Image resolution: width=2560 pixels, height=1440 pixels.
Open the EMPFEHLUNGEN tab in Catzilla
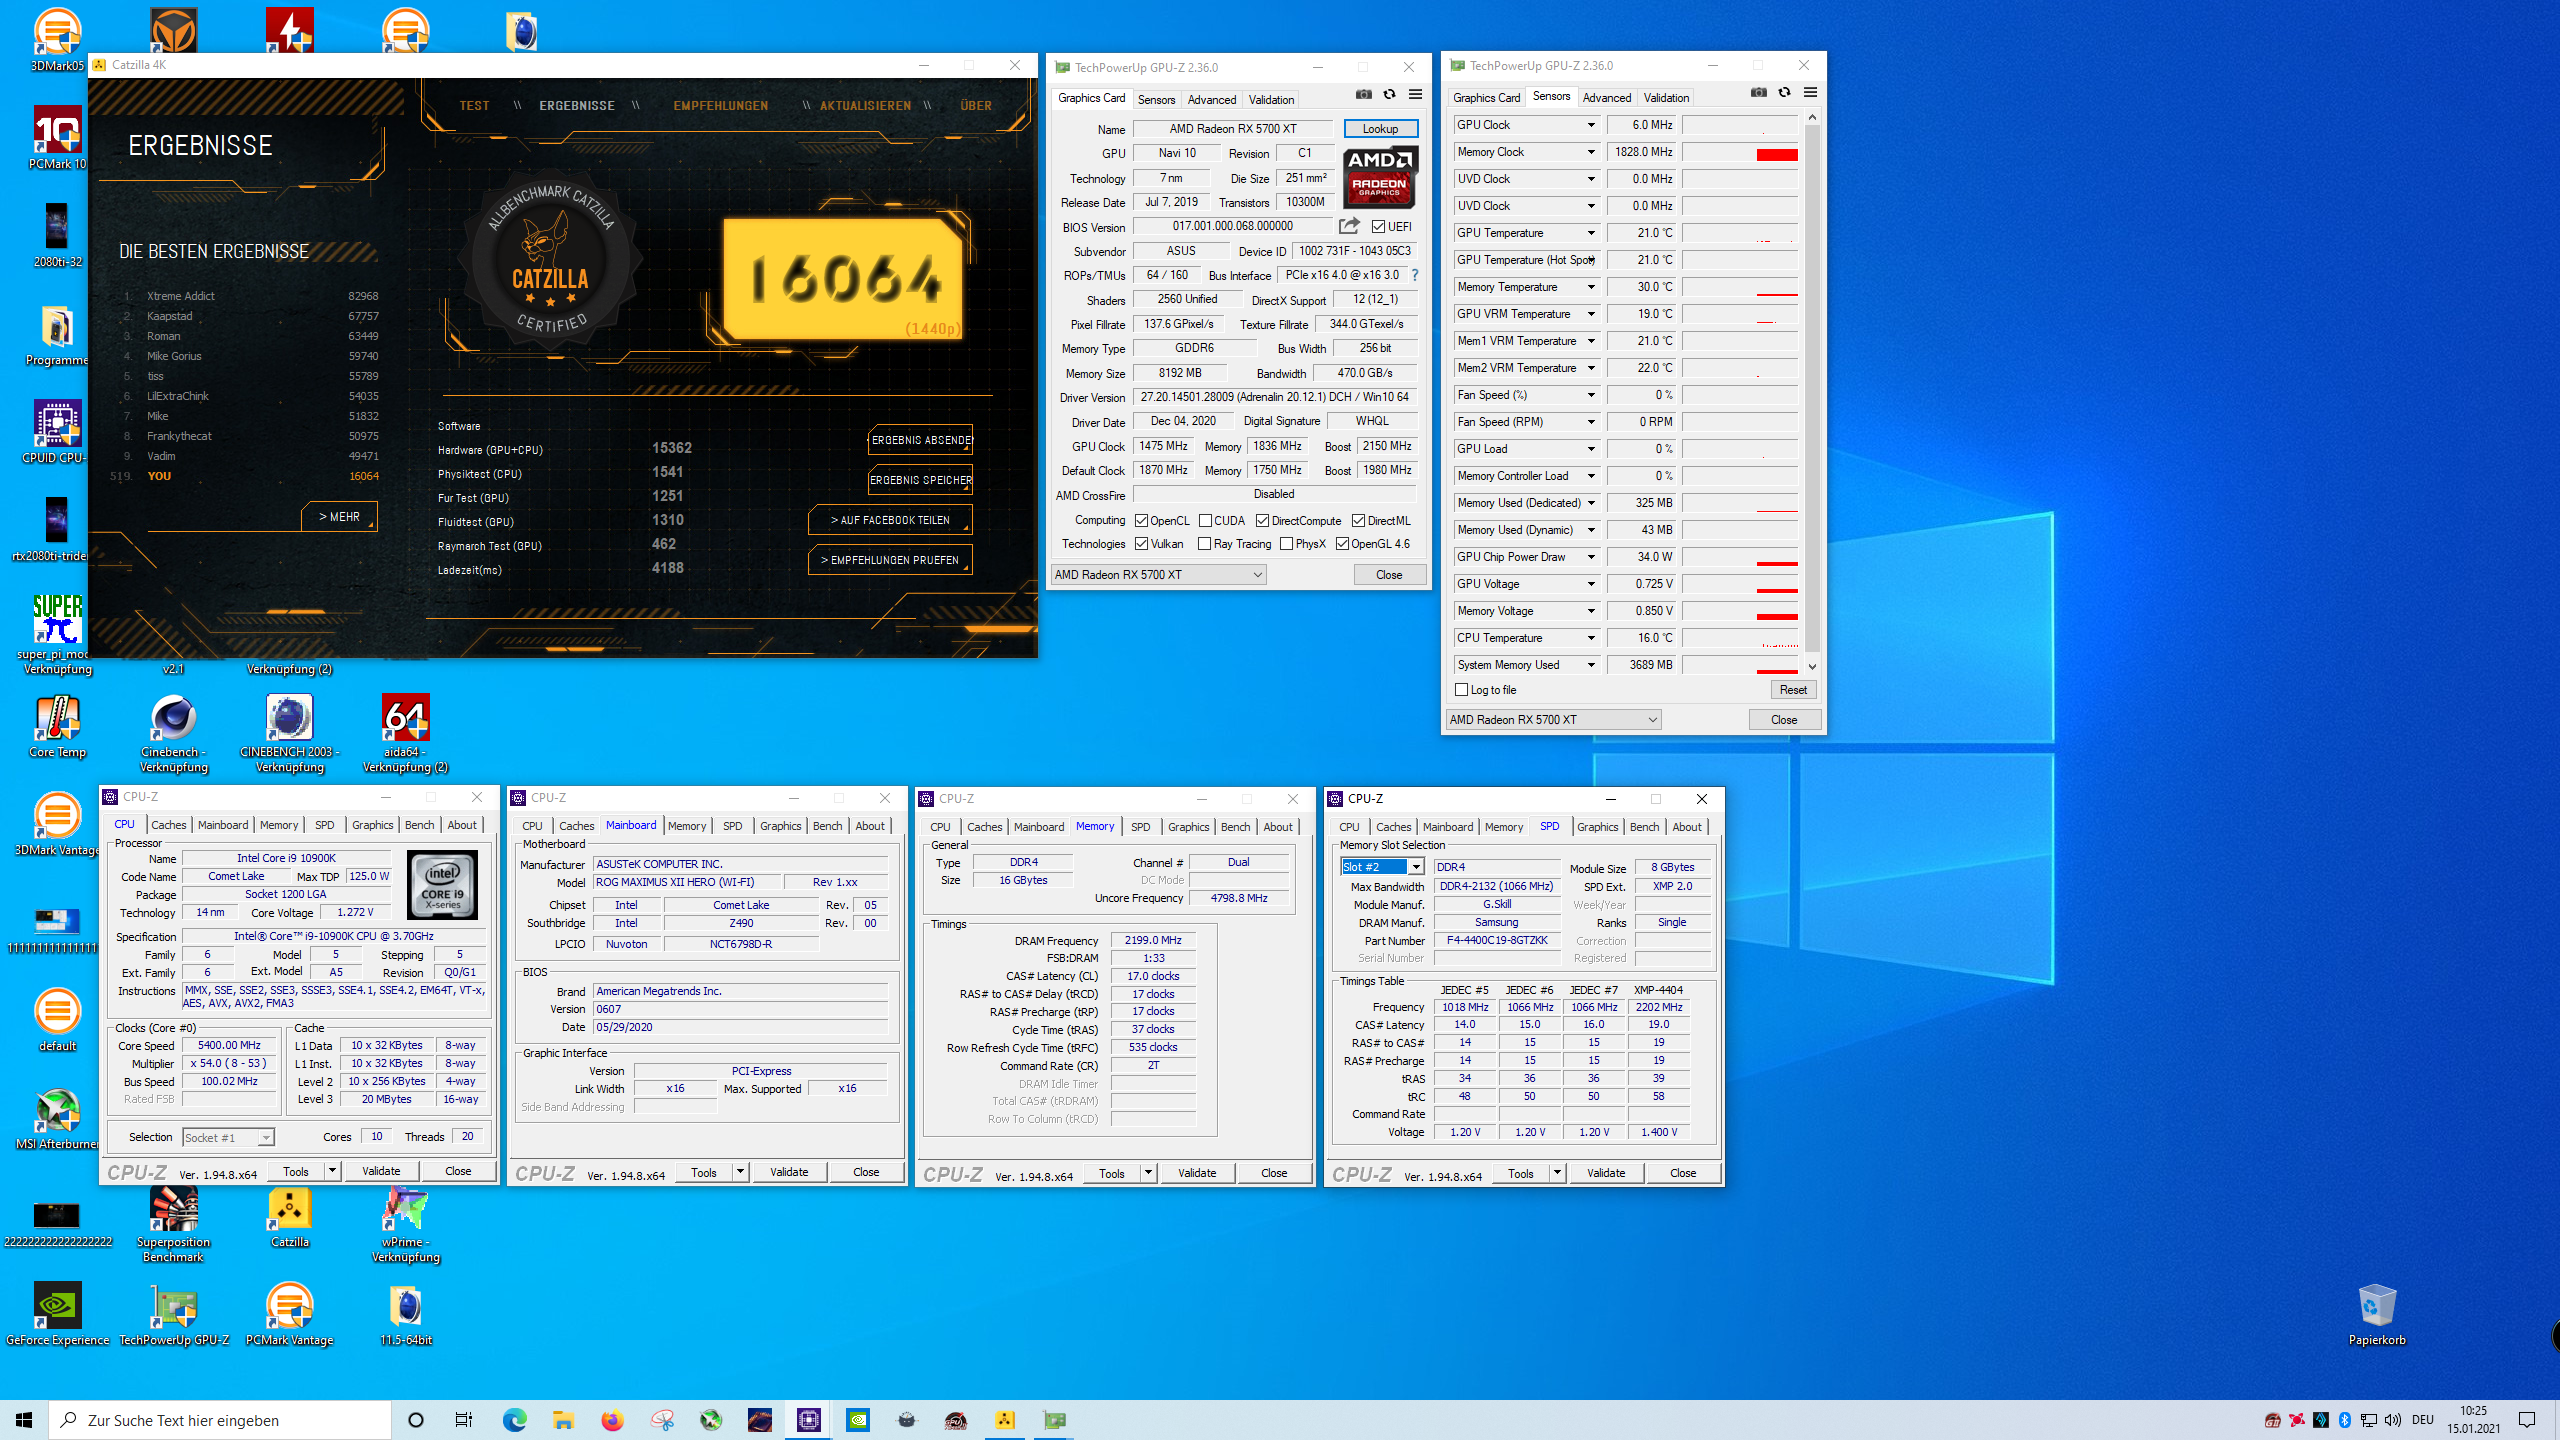[720, 106]
